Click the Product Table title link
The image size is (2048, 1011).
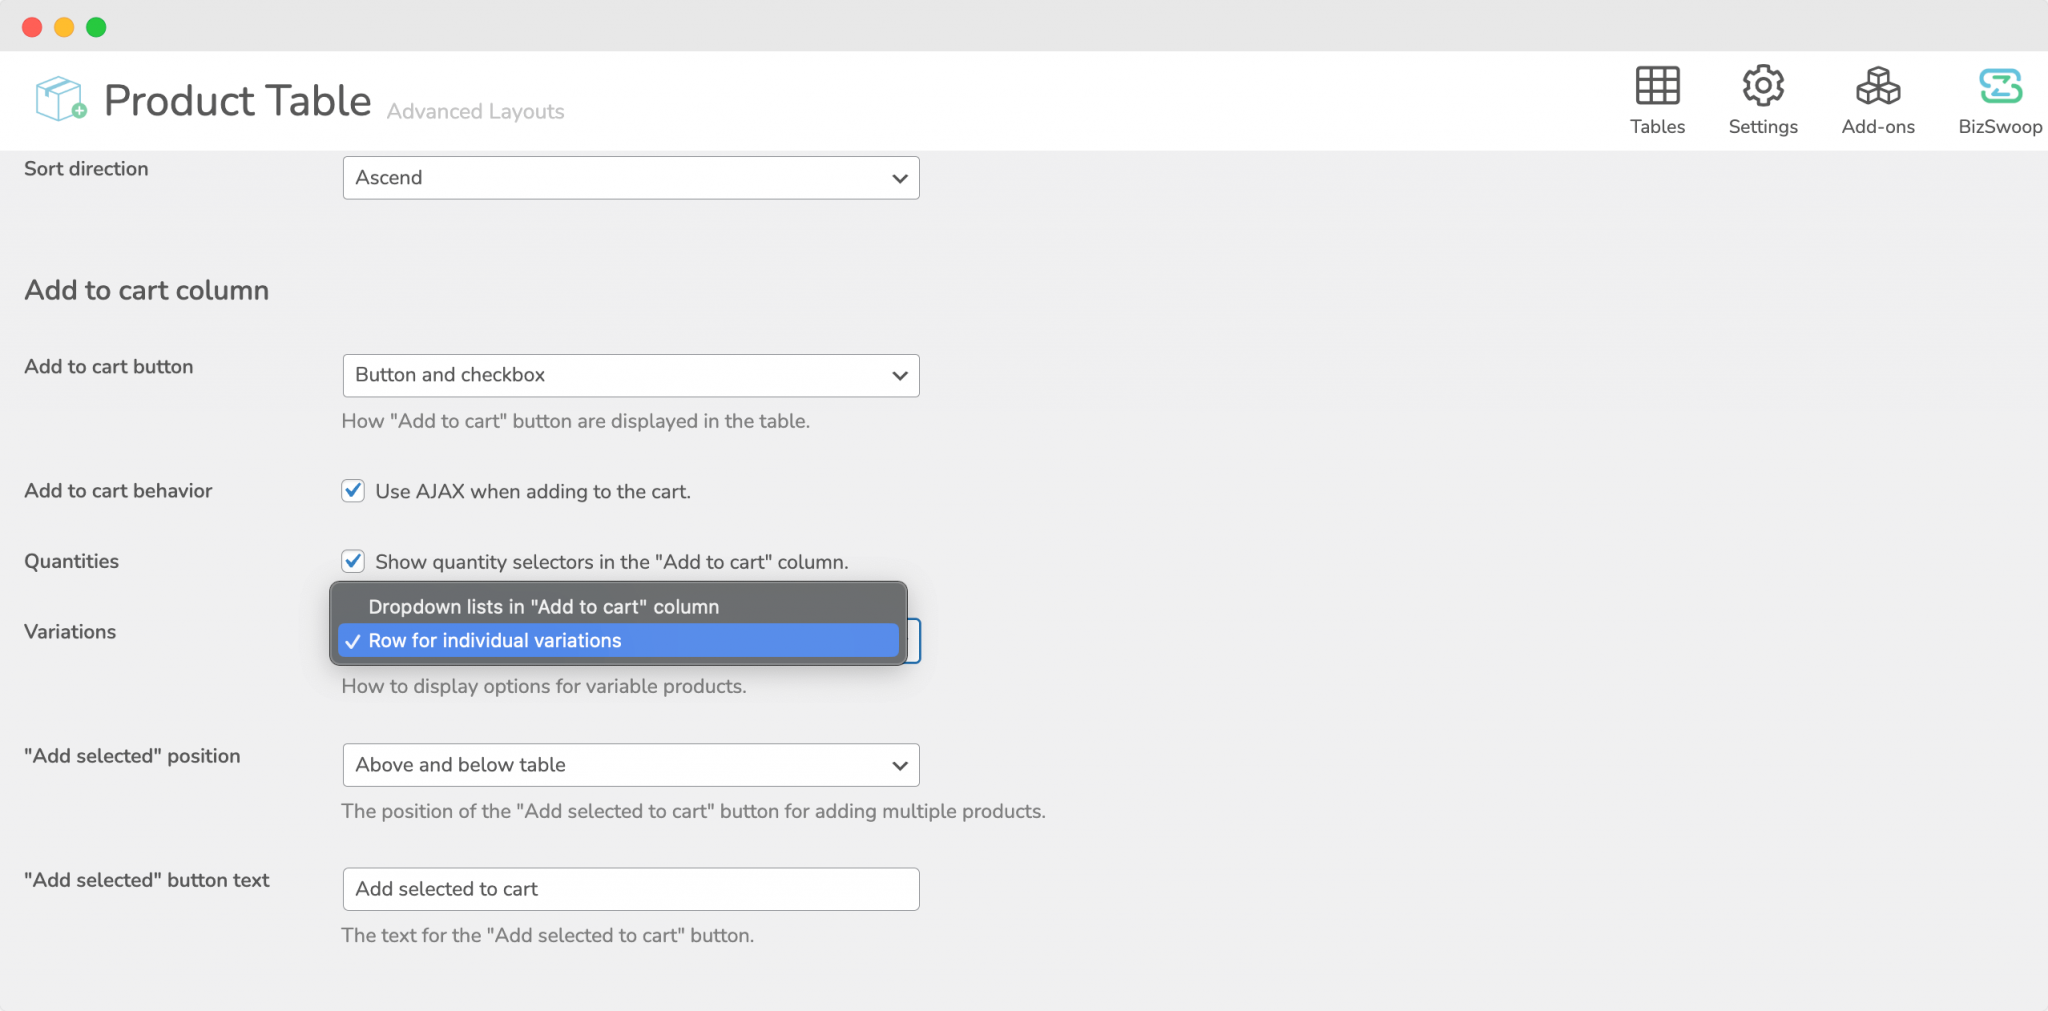click(x=237, y=99)
